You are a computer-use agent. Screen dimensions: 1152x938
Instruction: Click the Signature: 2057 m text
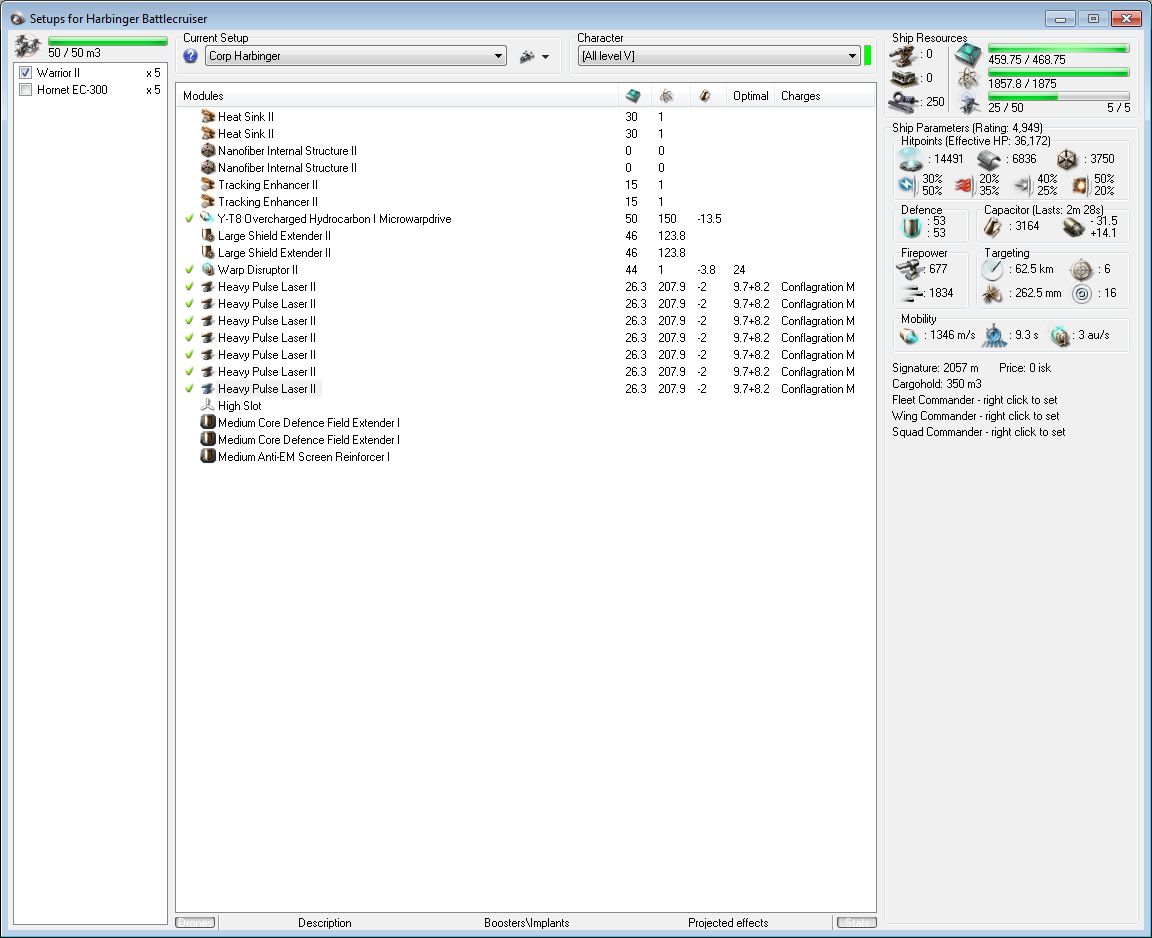(x=935, y=368)
